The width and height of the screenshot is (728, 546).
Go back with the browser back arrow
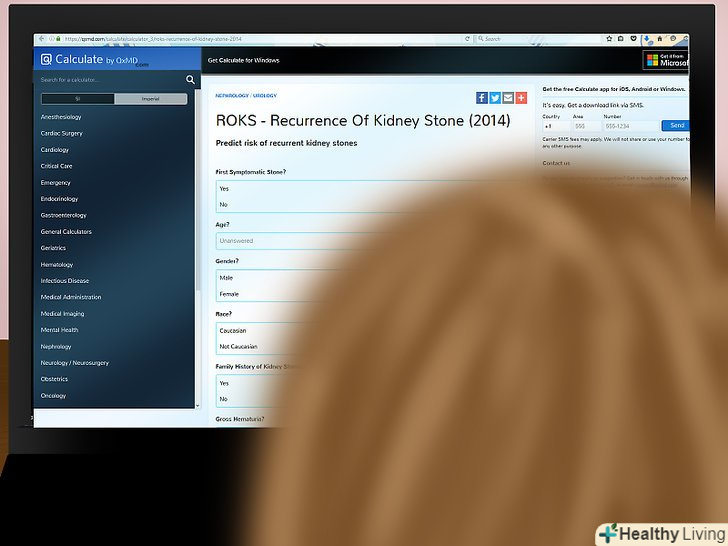click(x=42, y=39)
